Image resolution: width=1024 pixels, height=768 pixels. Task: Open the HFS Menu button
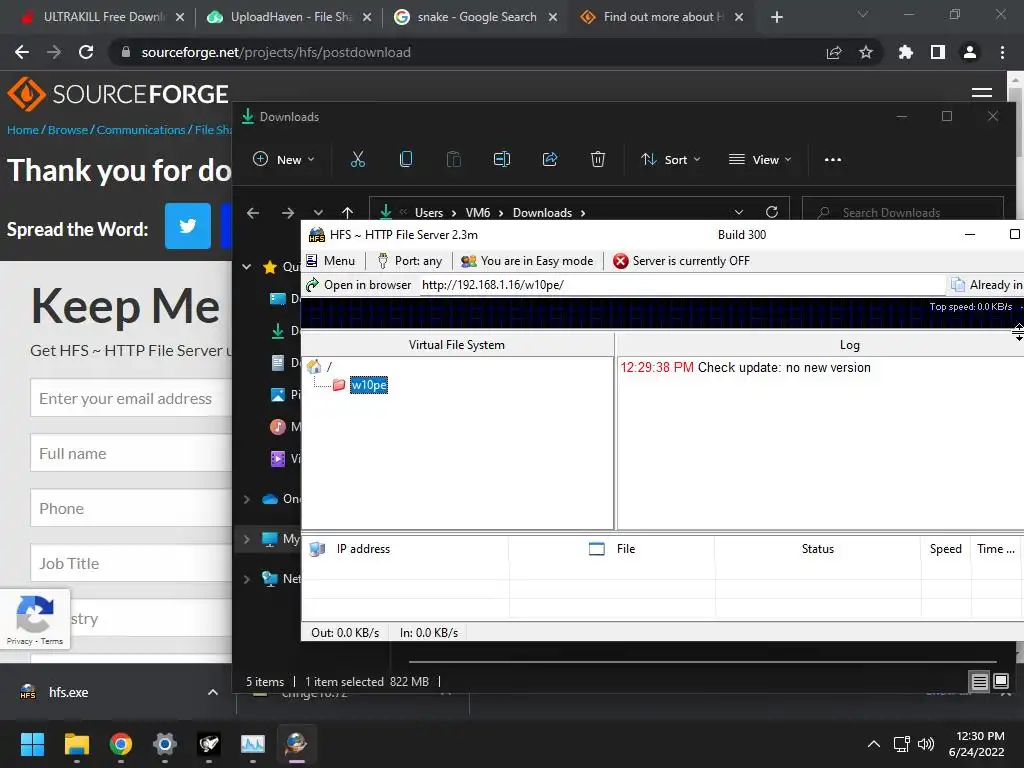tap(330, 261)
